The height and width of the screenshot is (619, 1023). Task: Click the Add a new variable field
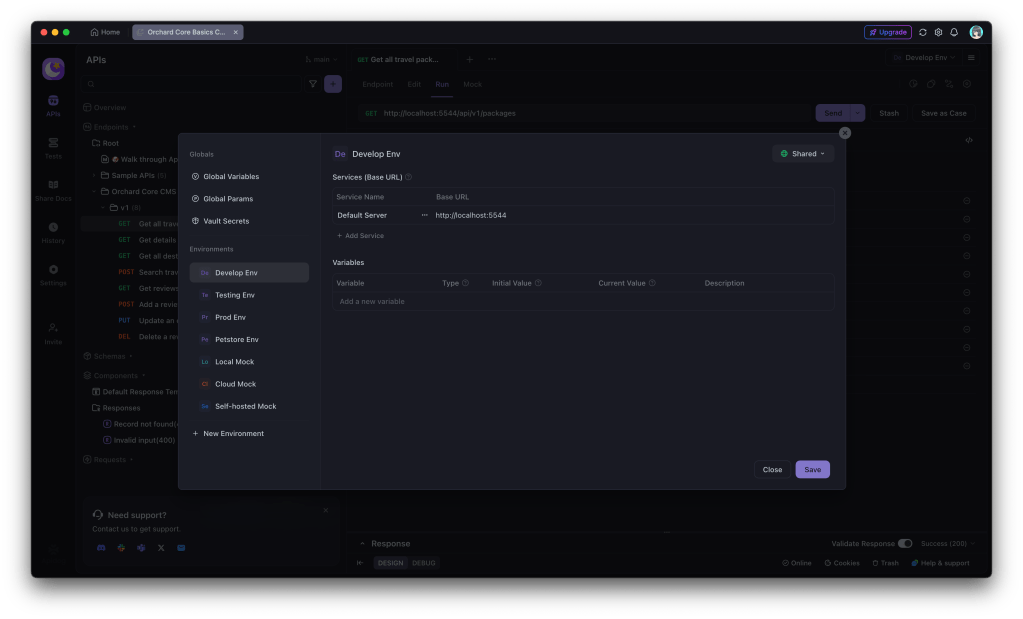[372, 301]
